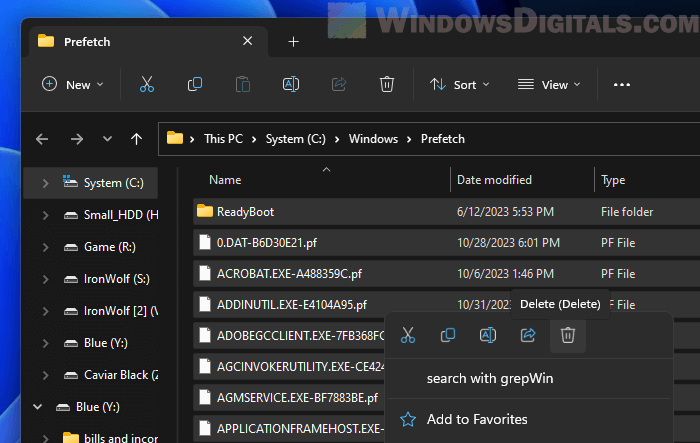The width and height of the screenshot is (700, 443).
Task: Open chevron after This PC in breadcrumb
Action: coord(254,139)
